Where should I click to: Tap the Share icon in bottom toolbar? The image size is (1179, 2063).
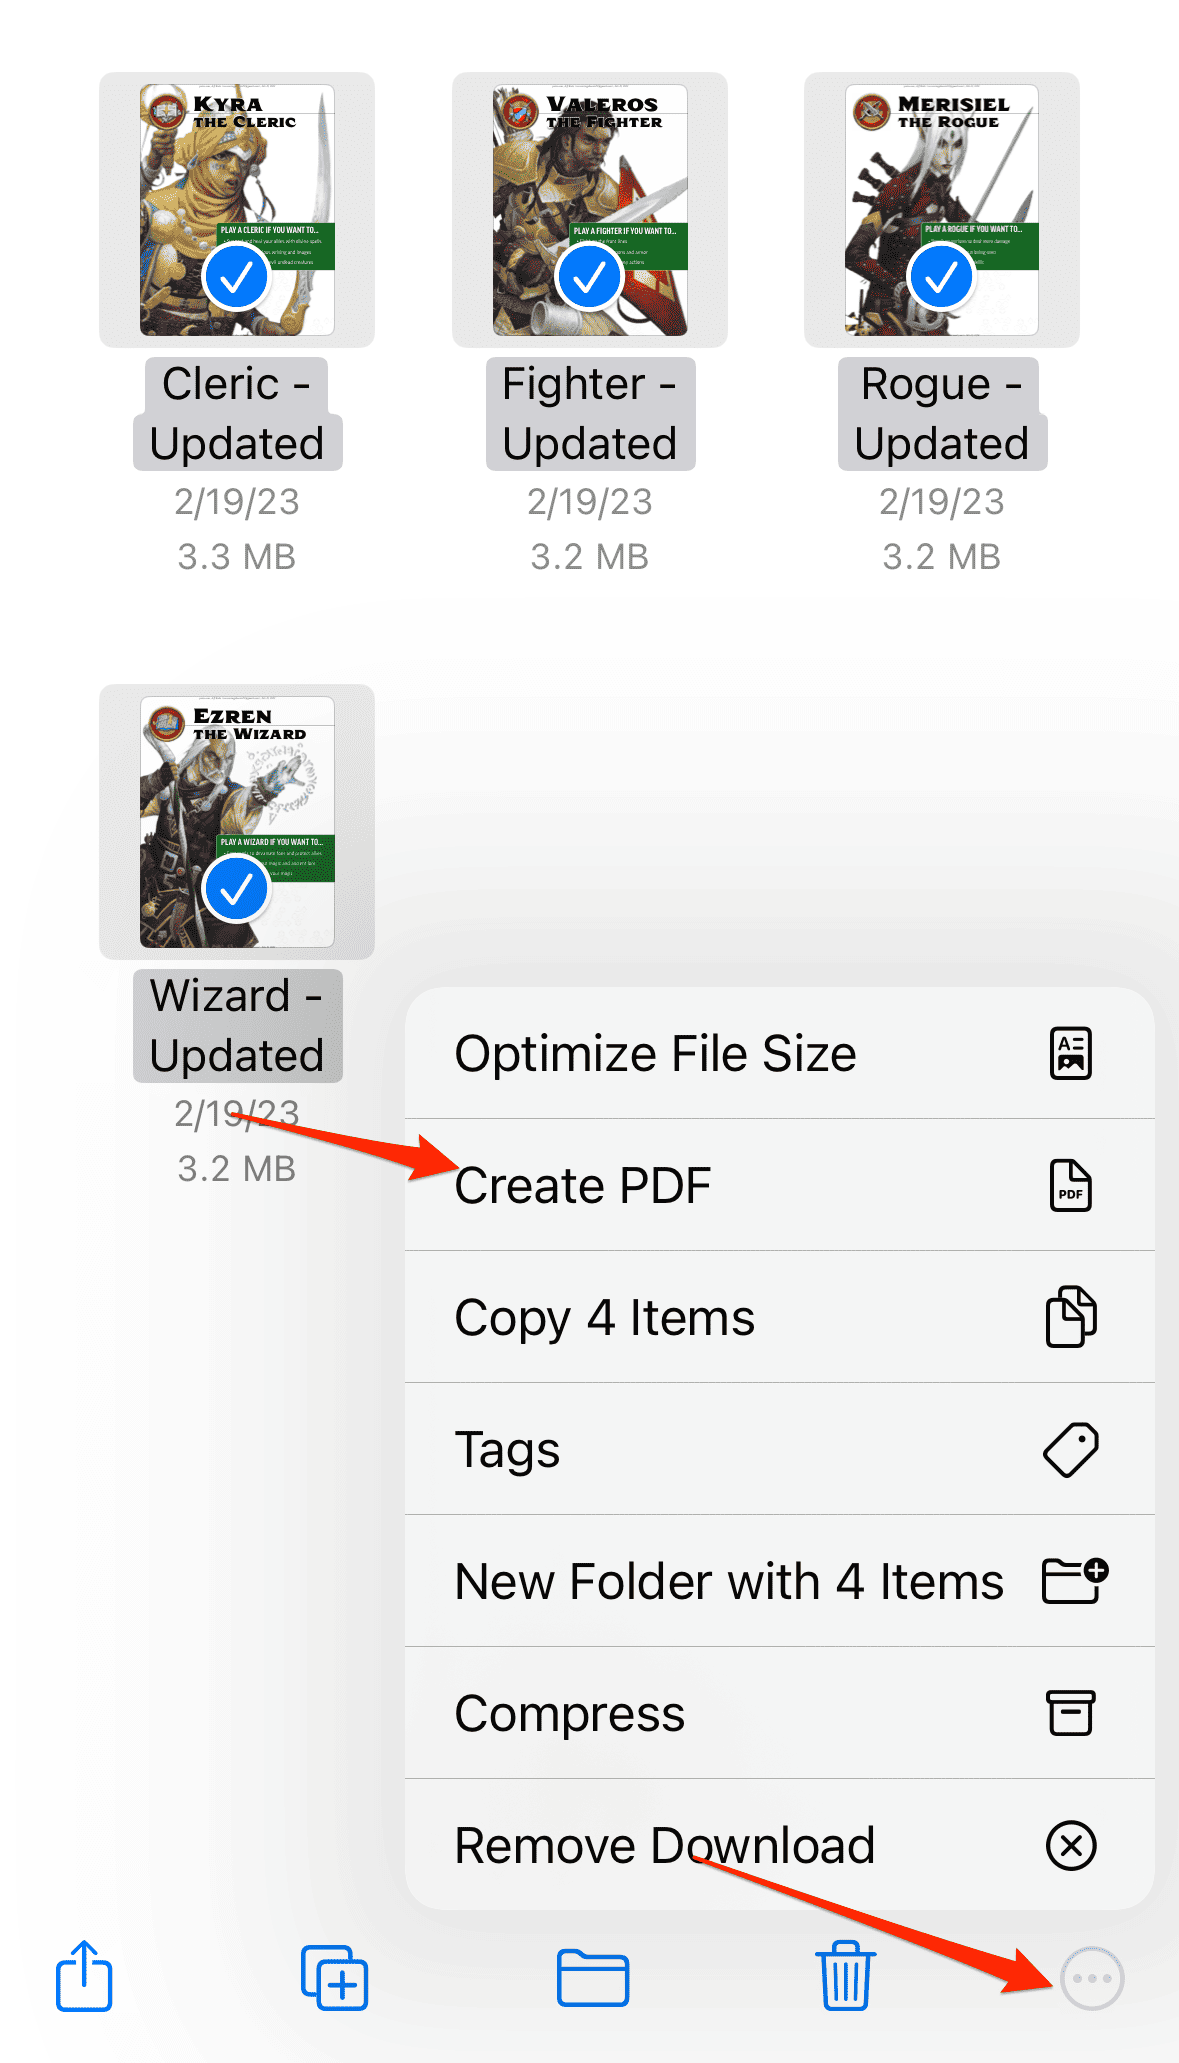pos(84,1976)
